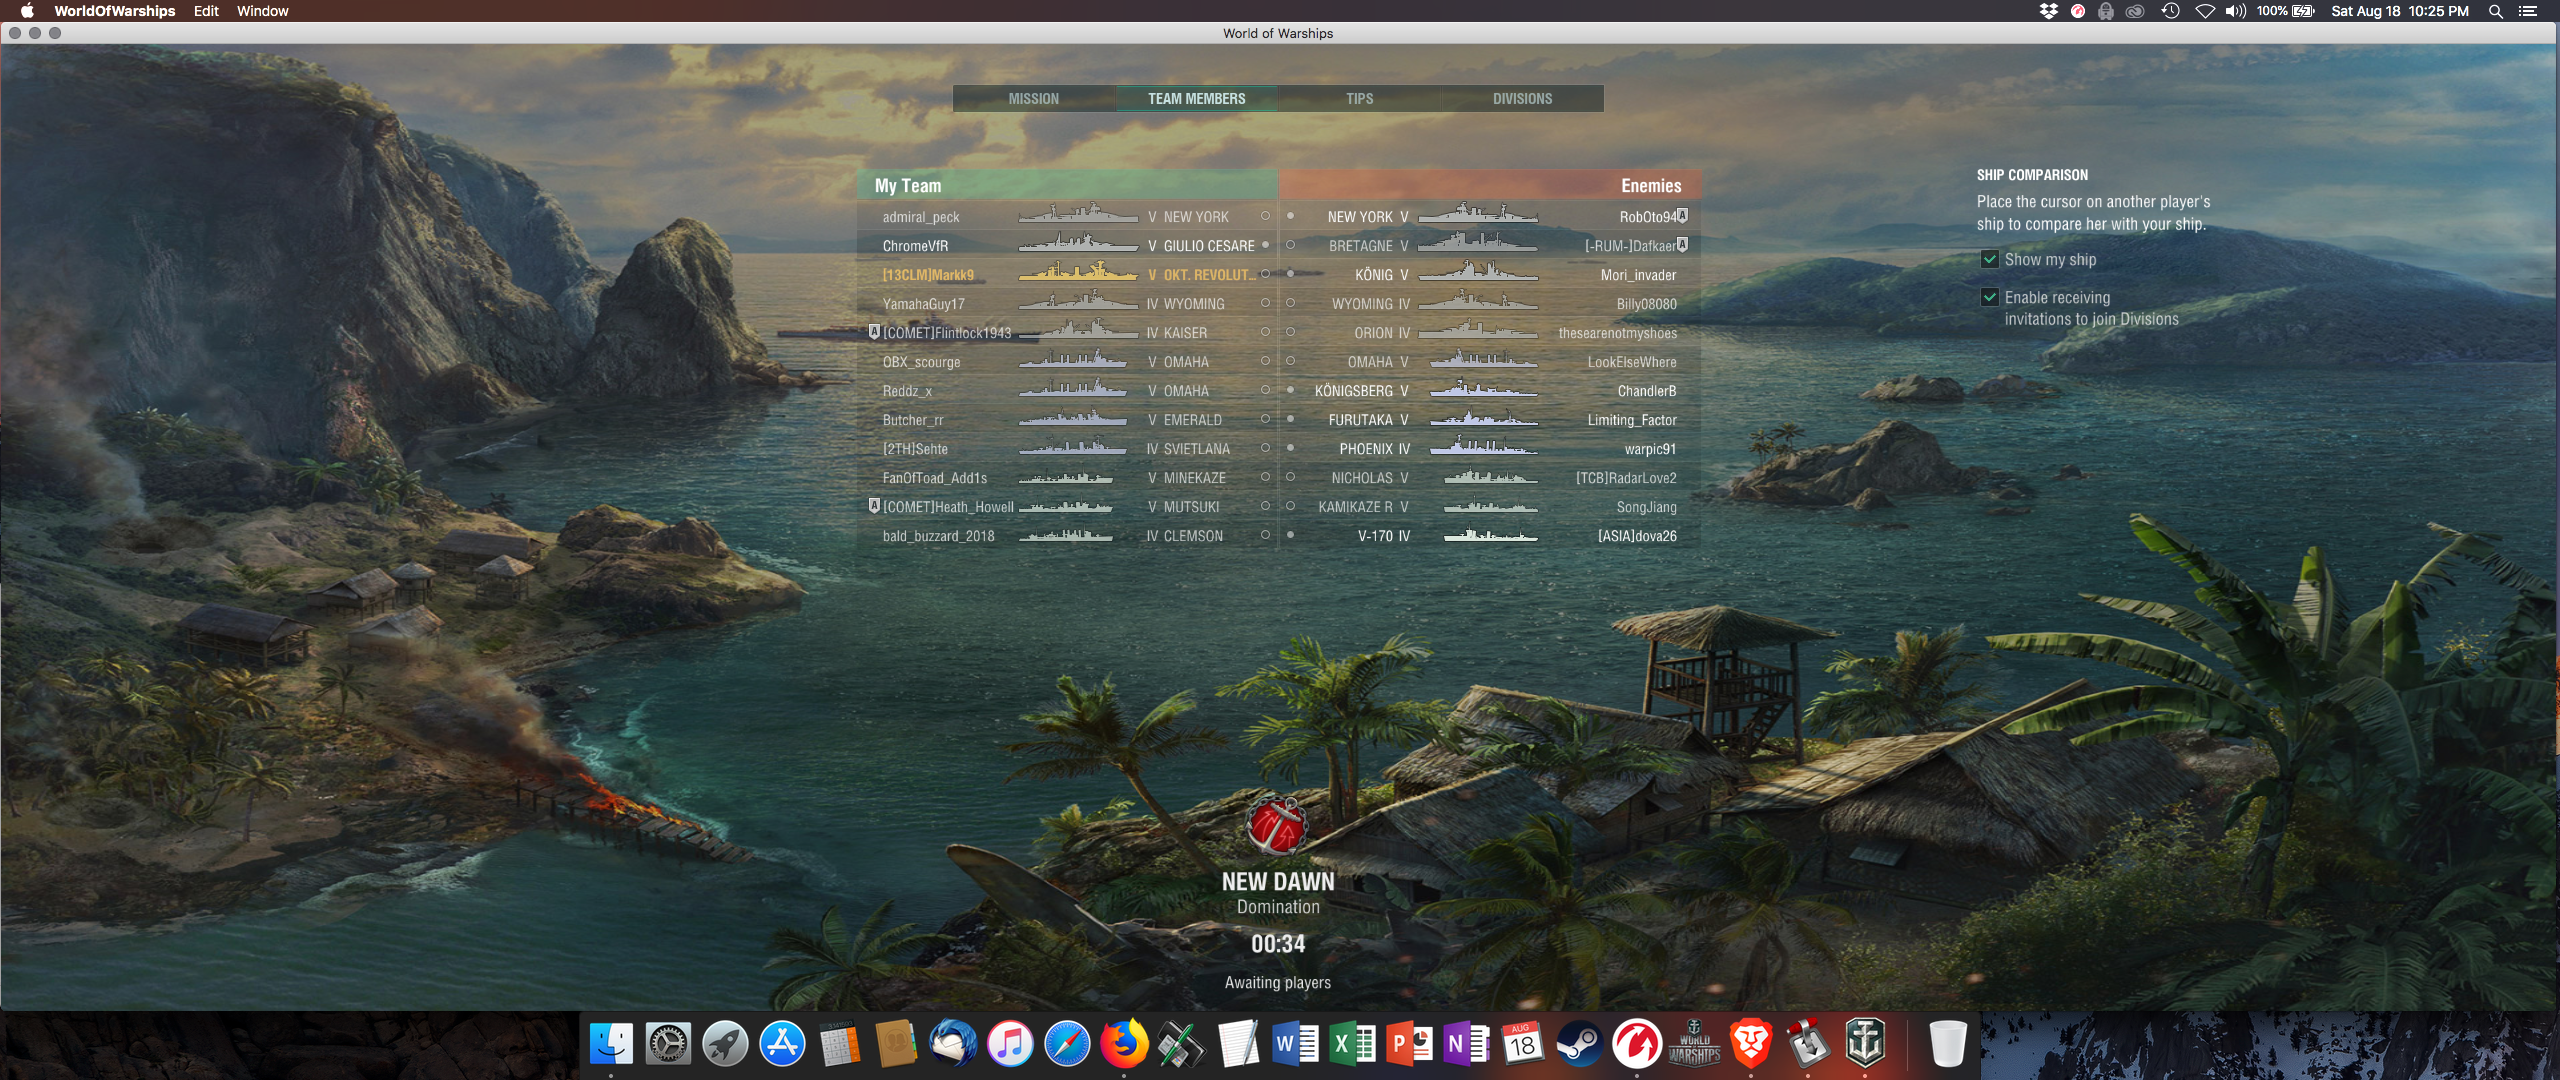
Task: Open the DIVISIONS tab
Action: (1522, 98)
